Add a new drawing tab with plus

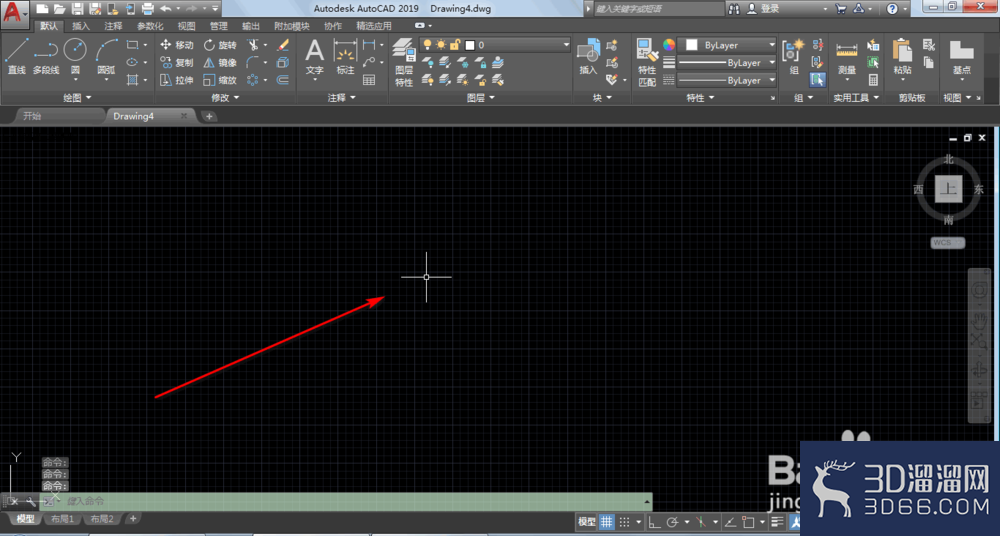pyautogui.click(x=209, y=116)
